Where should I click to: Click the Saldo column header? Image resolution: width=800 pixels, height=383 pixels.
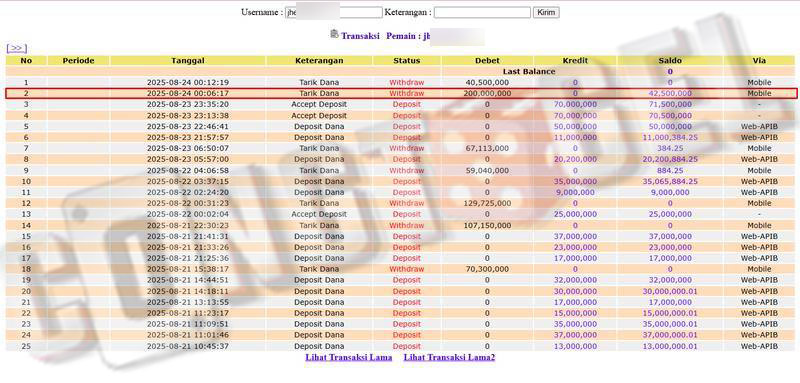(x=670, y=61)
